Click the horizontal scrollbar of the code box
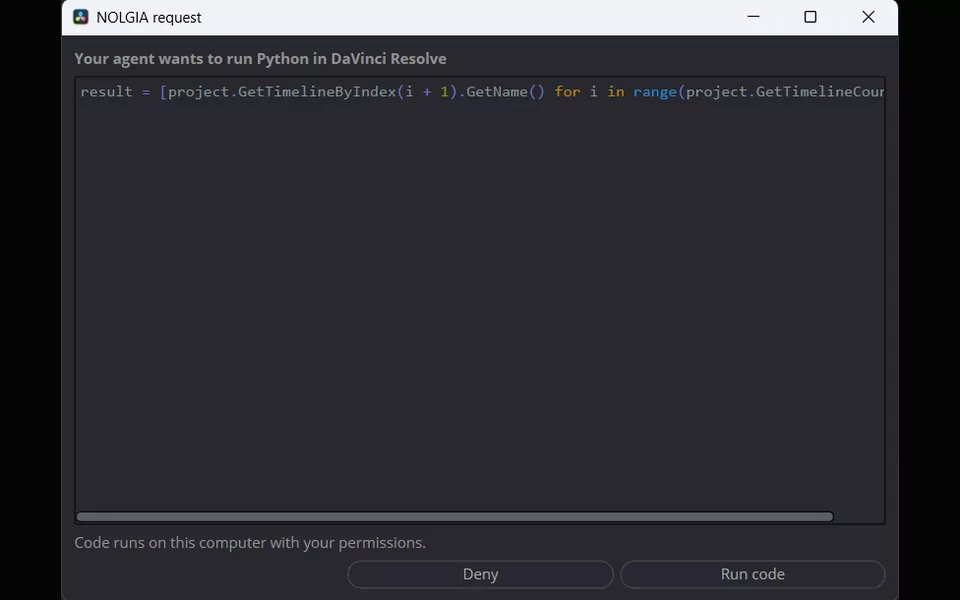Image resolution: width=960 pixels, height=600 pixels. coord(454,517)
